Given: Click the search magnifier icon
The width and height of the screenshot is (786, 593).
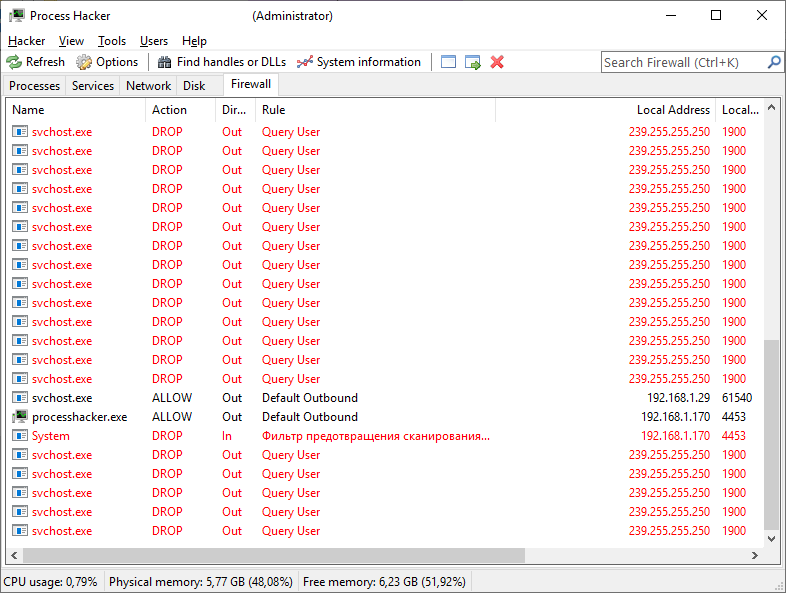Looking at the screenshot, I should point(774,62).
